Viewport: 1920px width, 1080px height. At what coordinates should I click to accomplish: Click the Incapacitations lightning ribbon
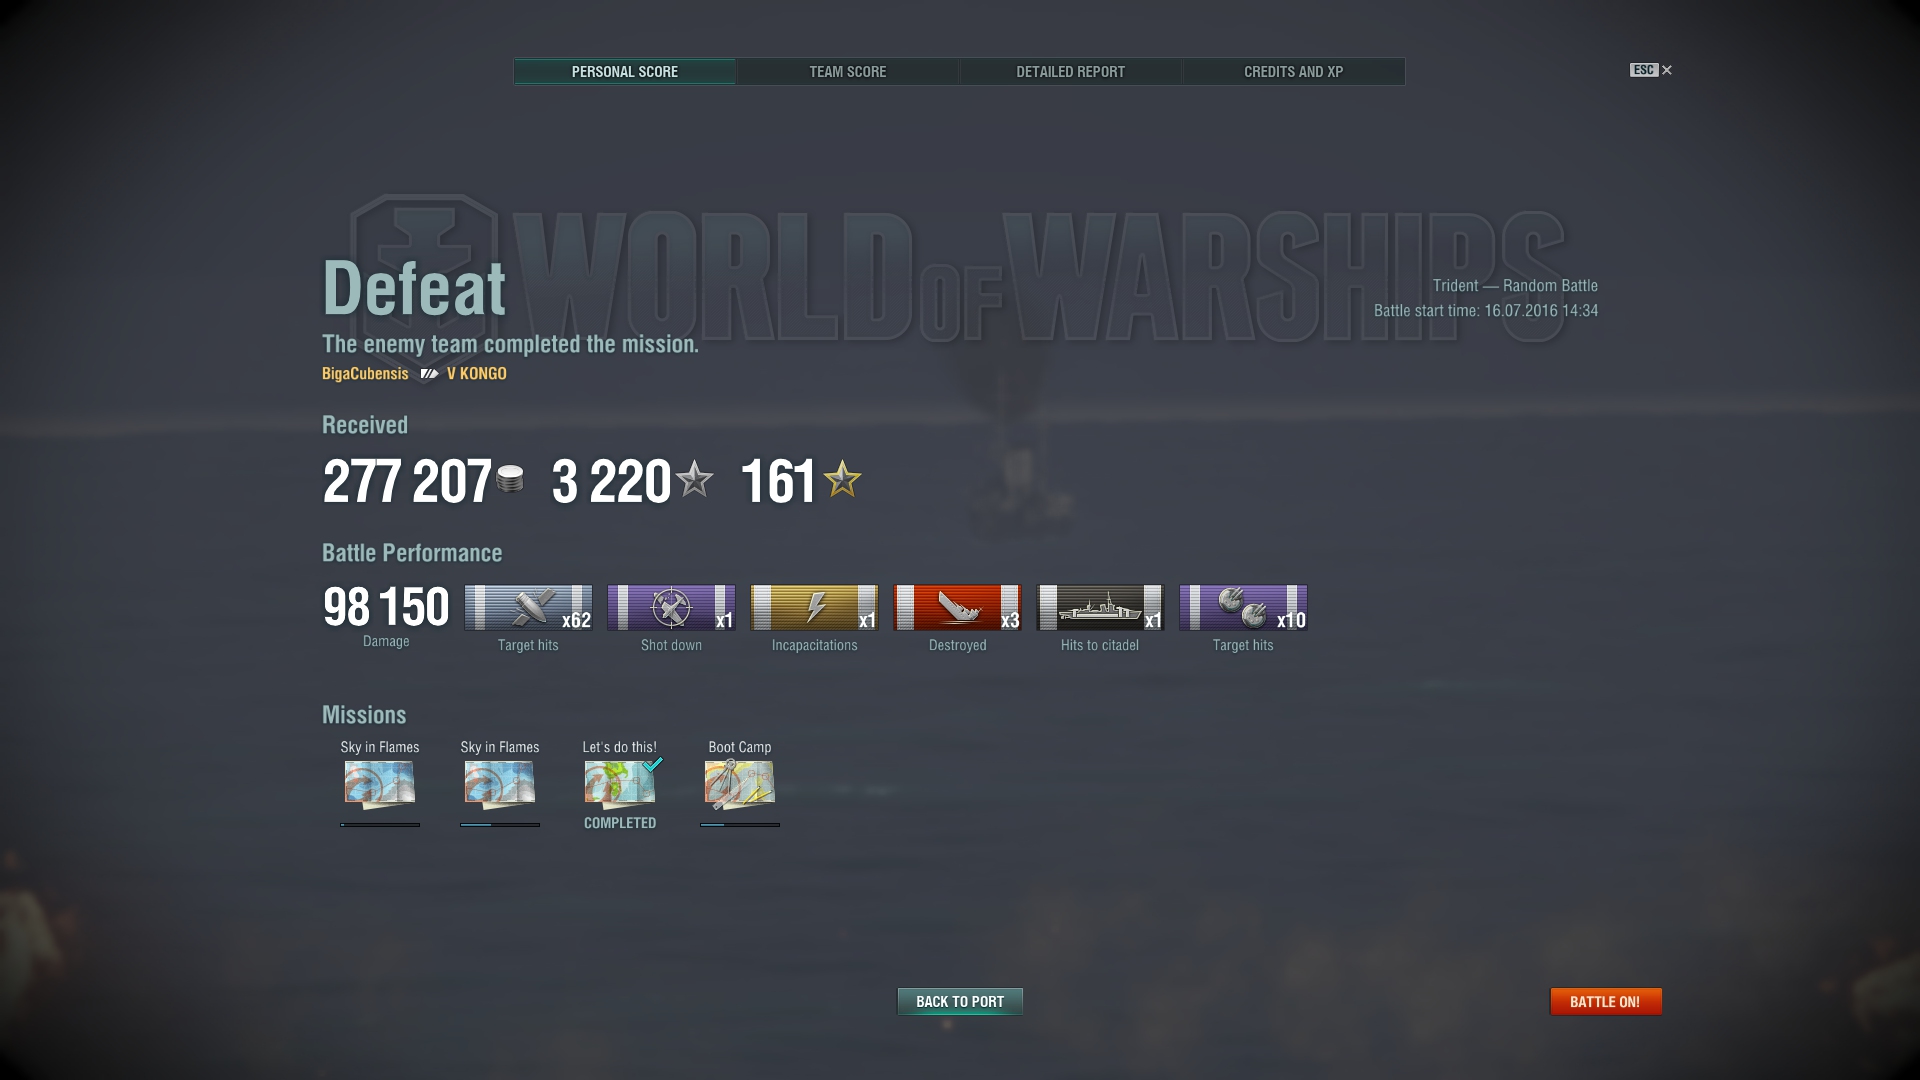click(814, 608)
